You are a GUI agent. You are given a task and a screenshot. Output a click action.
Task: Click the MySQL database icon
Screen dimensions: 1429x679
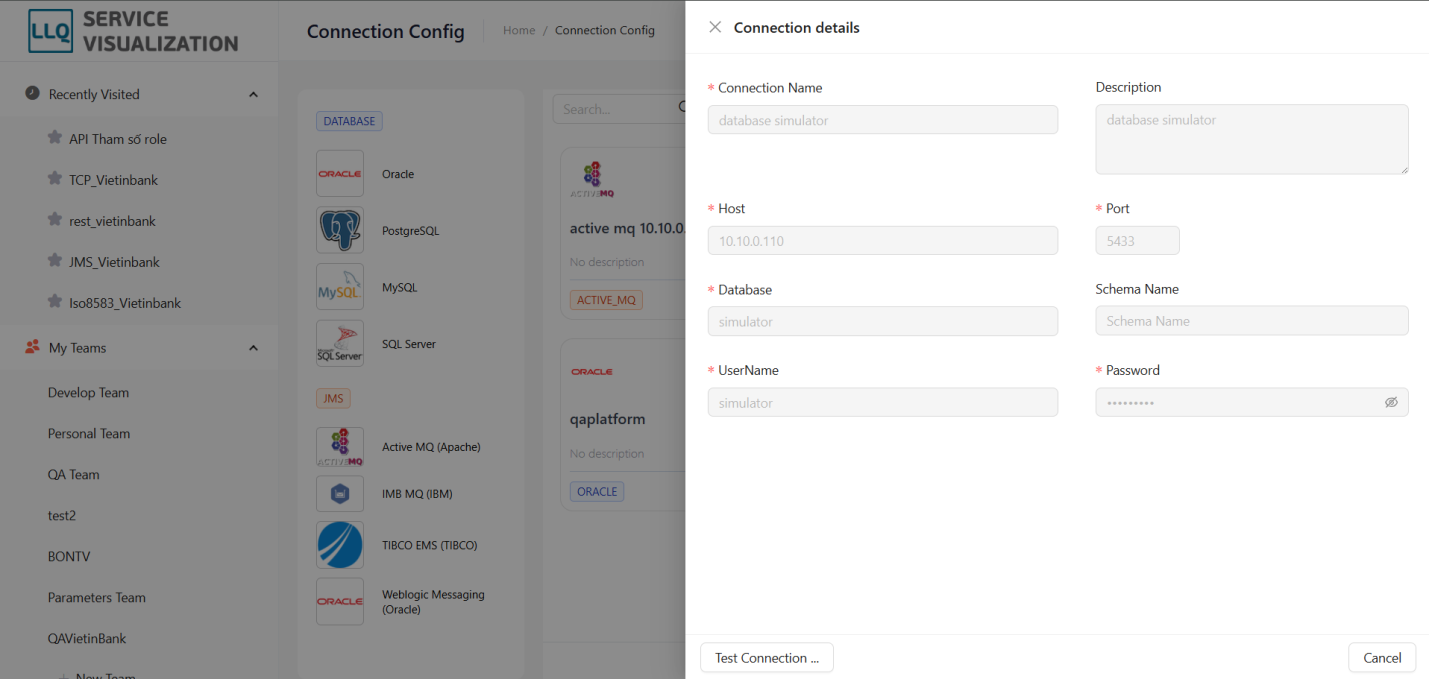point(340,288)
